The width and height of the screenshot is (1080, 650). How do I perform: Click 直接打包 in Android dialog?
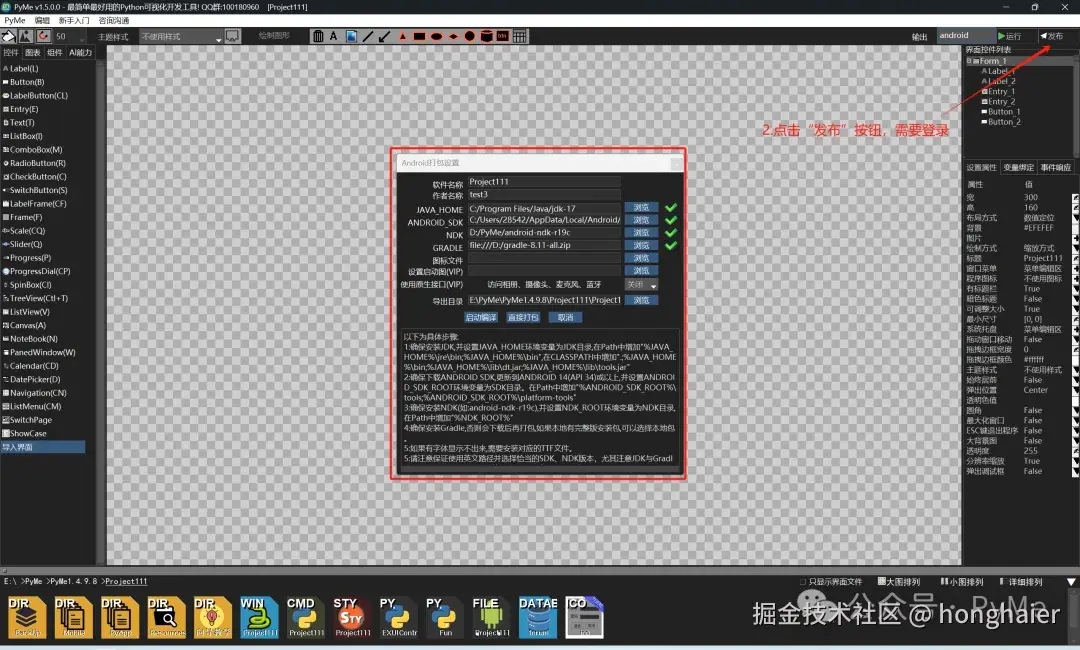point(523,317)
